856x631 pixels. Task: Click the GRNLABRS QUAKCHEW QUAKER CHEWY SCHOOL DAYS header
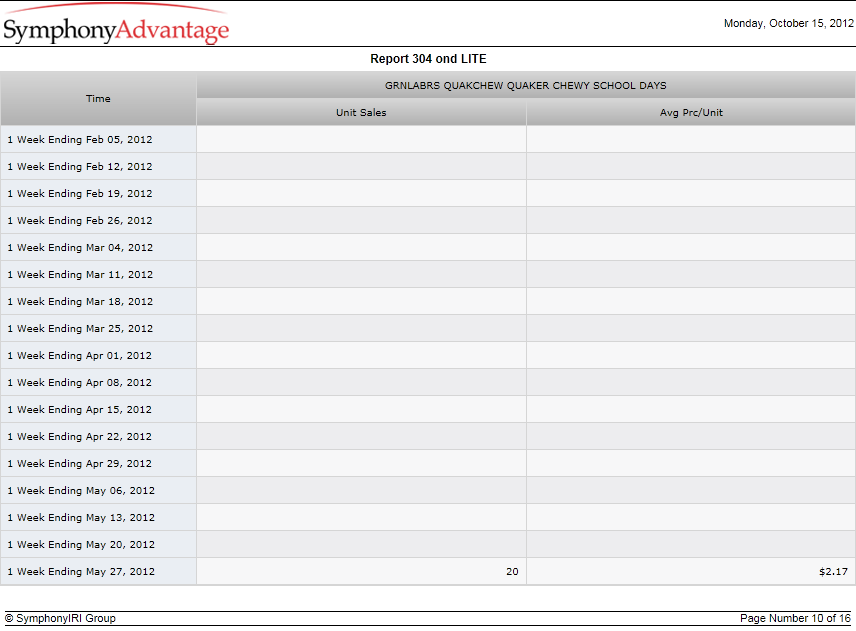(526, 85)
